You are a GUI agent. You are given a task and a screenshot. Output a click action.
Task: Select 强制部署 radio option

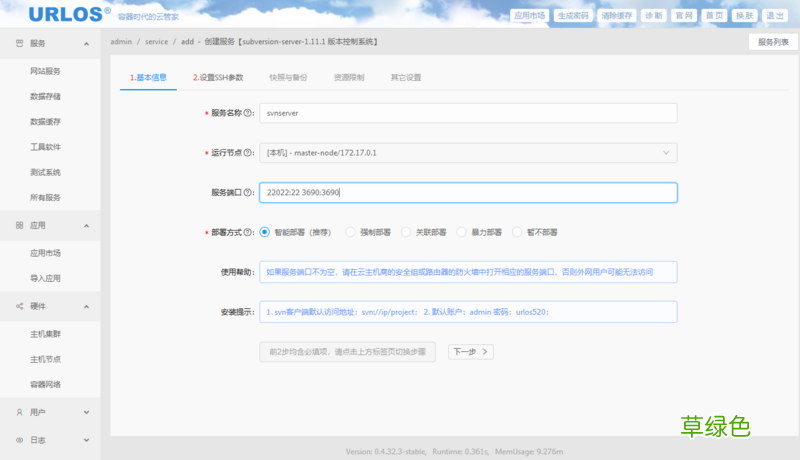pyautogui.click(x=350, y=232)
